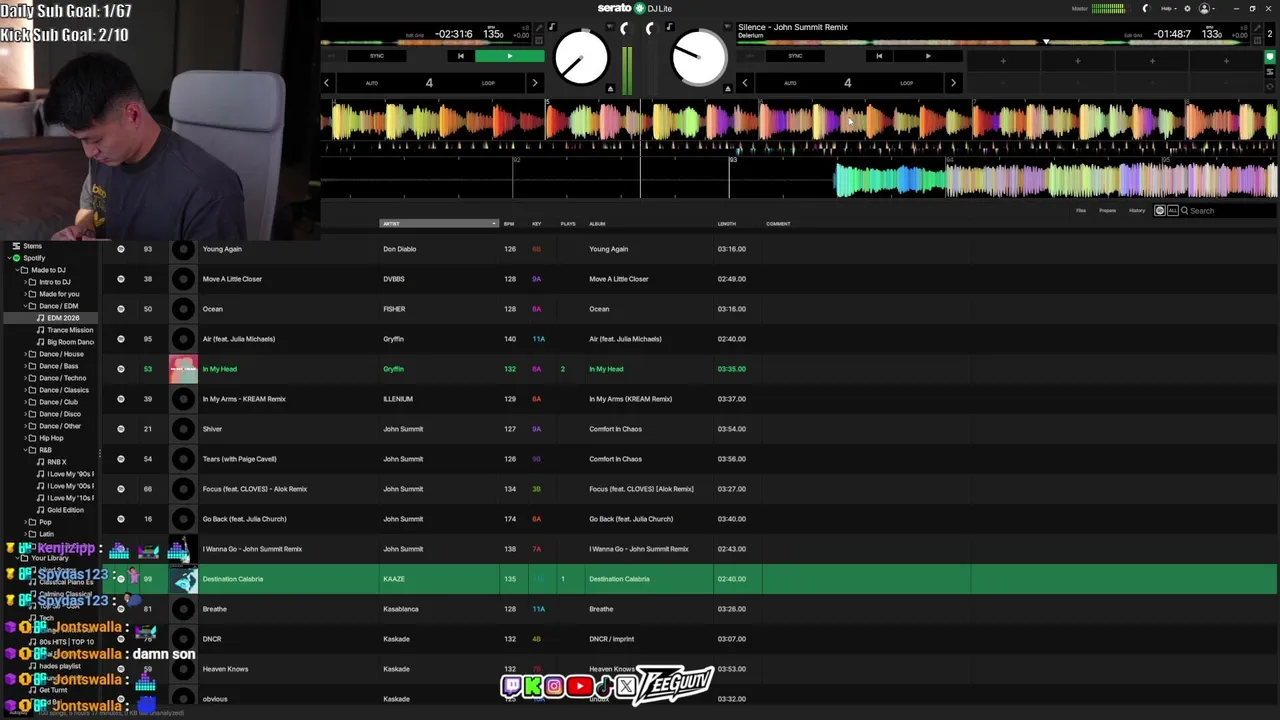Select the Young Again track row
Image resolution: width=1280 pixels, height=720 pixels.
pos(690,249)
